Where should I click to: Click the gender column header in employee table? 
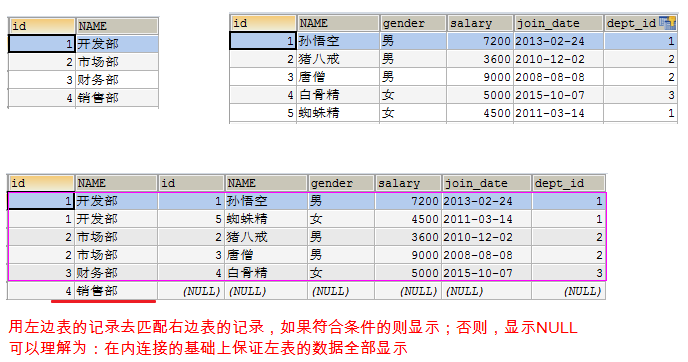tap(412, 23)
